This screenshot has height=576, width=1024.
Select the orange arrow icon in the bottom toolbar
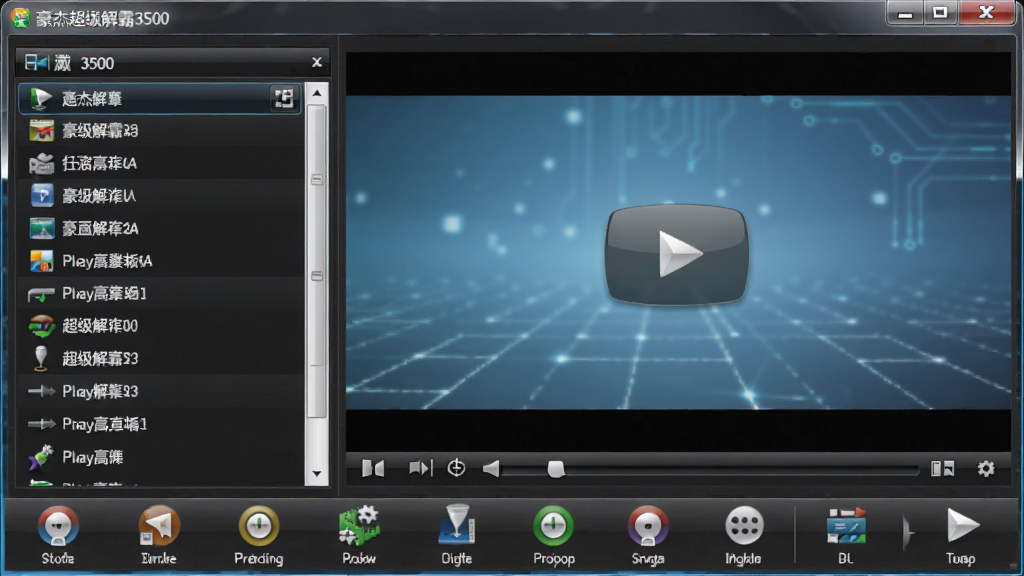[x=158, y=526]
